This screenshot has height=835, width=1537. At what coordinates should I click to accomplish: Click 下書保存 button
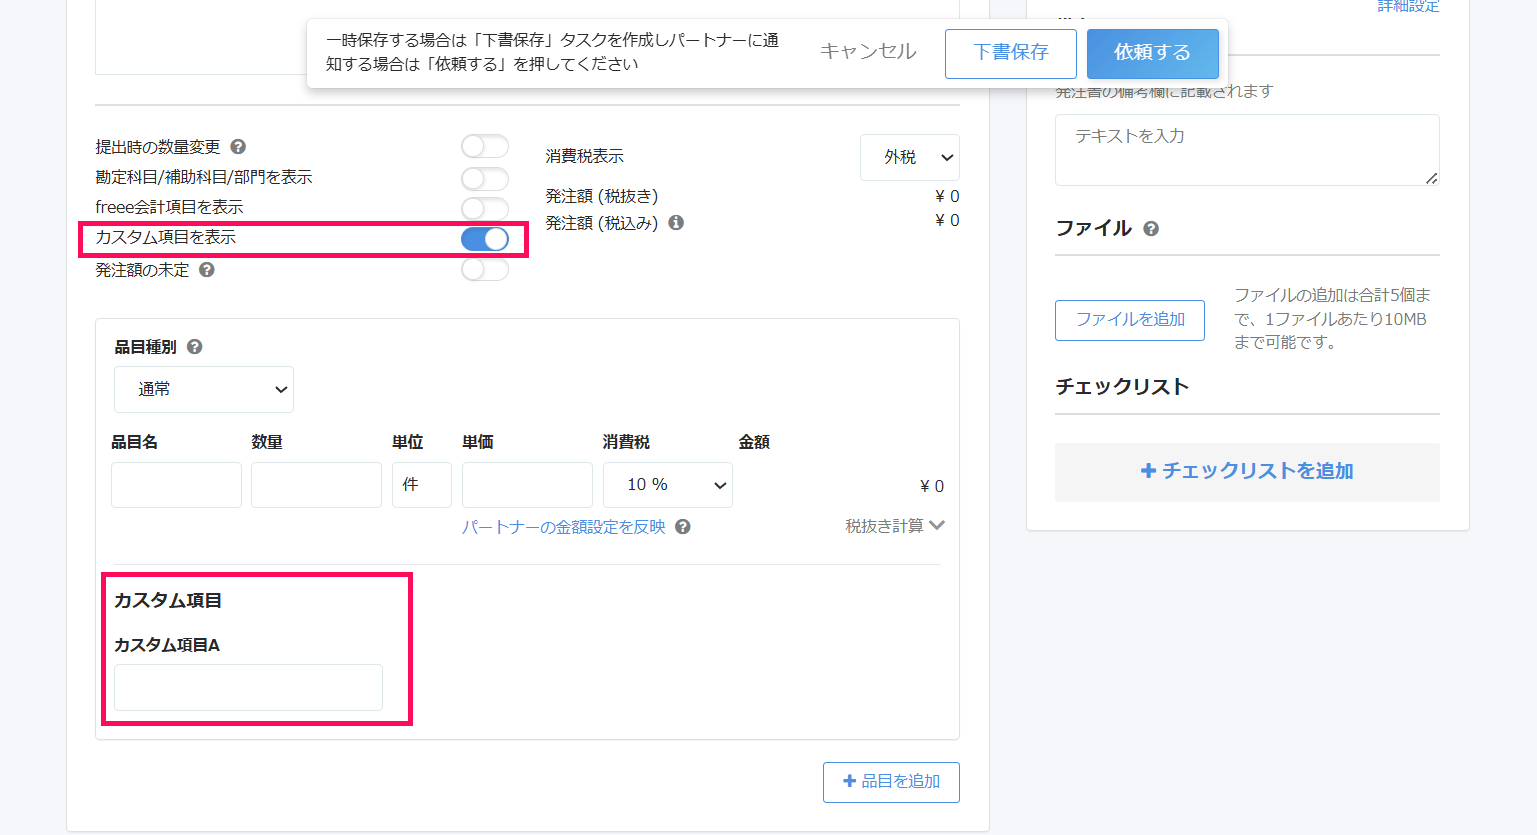(x=1011, y=53)
